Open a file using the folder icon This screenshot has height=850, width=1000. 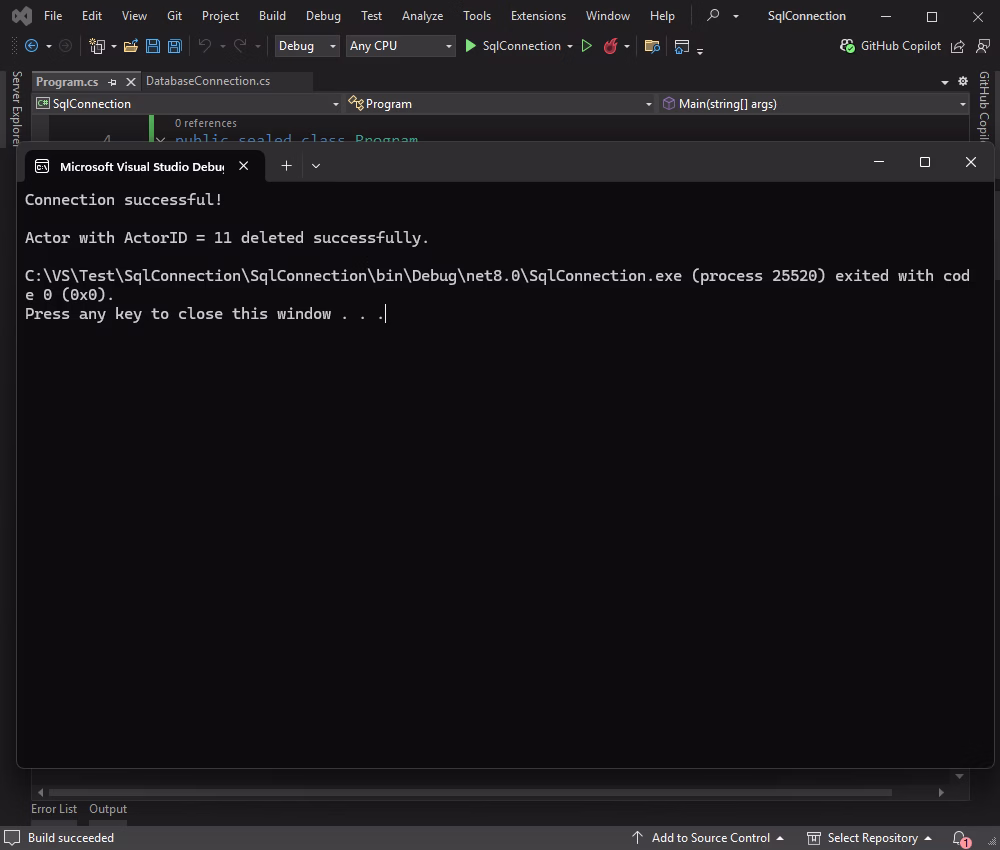point(131,46)
